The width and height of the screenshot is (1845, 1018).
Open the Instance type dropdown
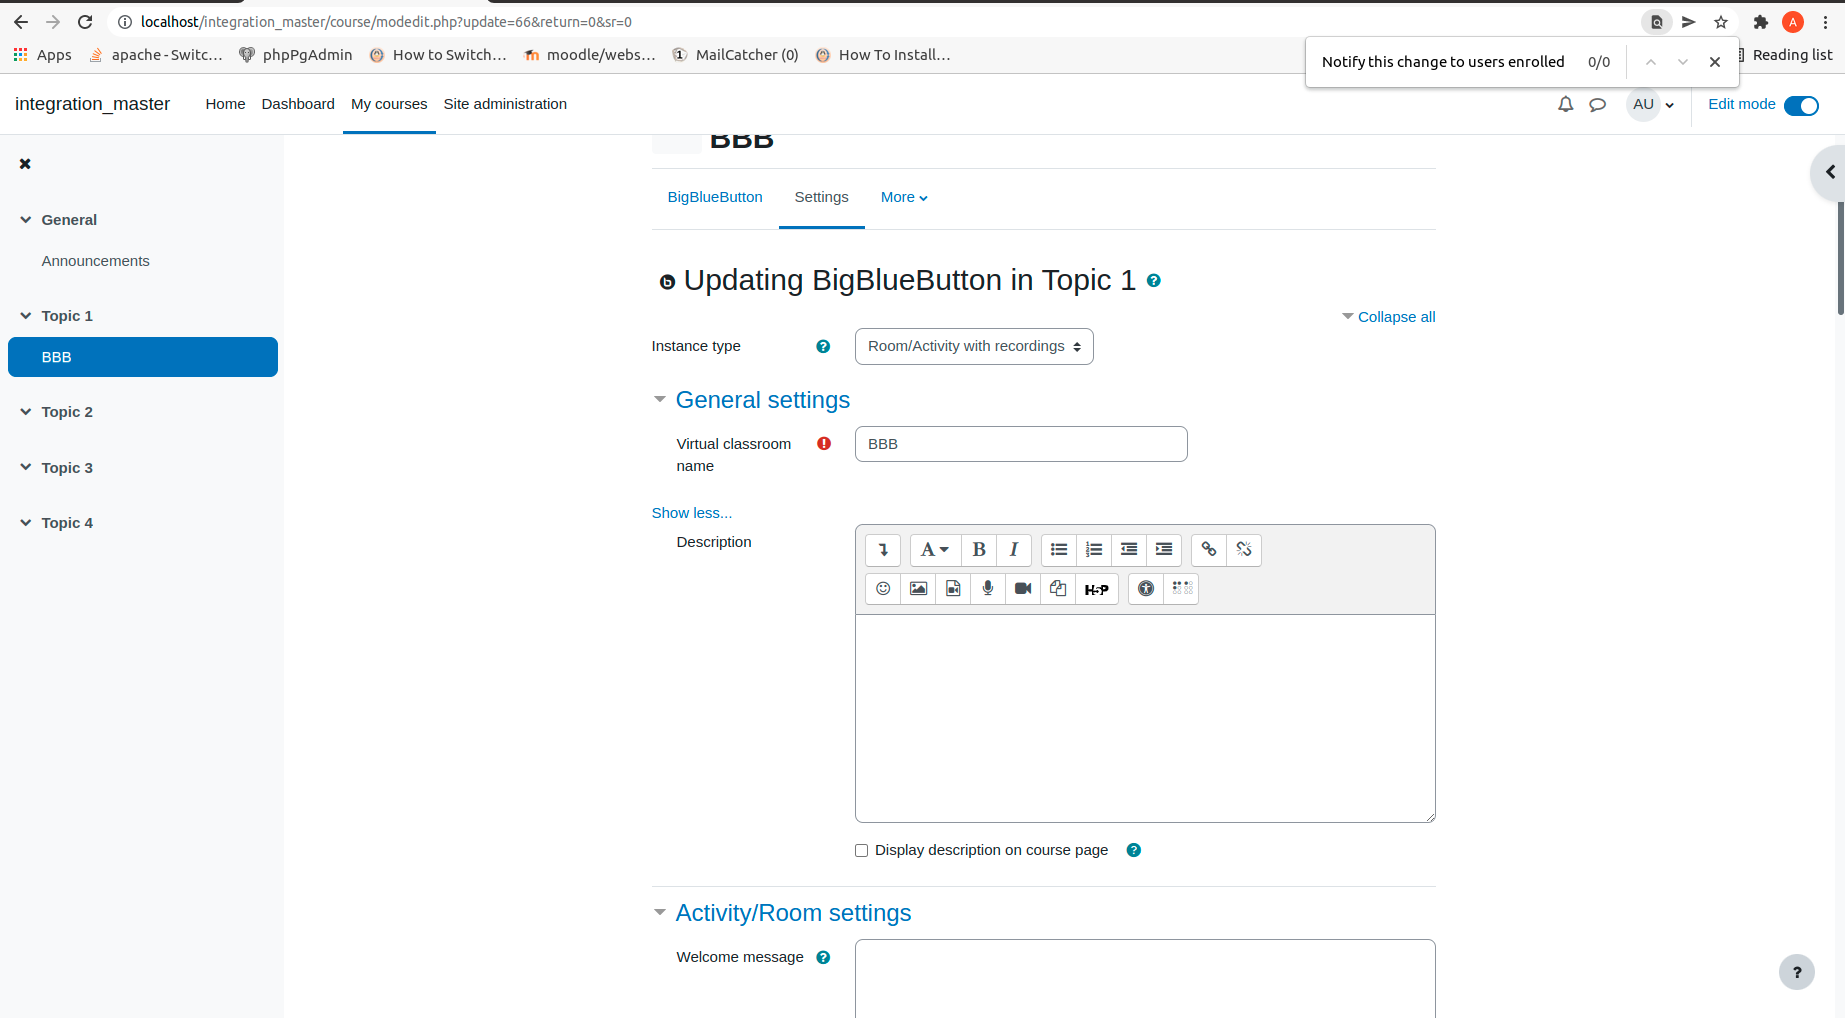[974, 347]
